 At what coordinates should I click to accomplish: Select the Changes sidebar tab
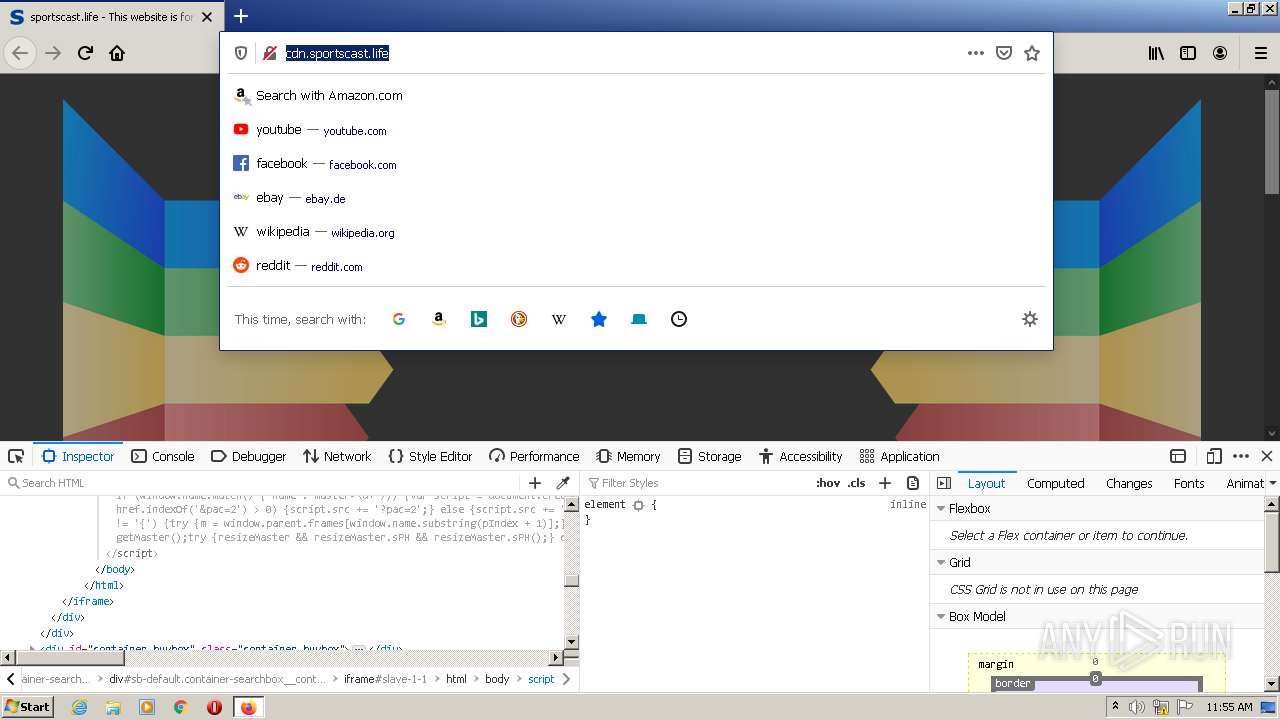(1129, 483)
